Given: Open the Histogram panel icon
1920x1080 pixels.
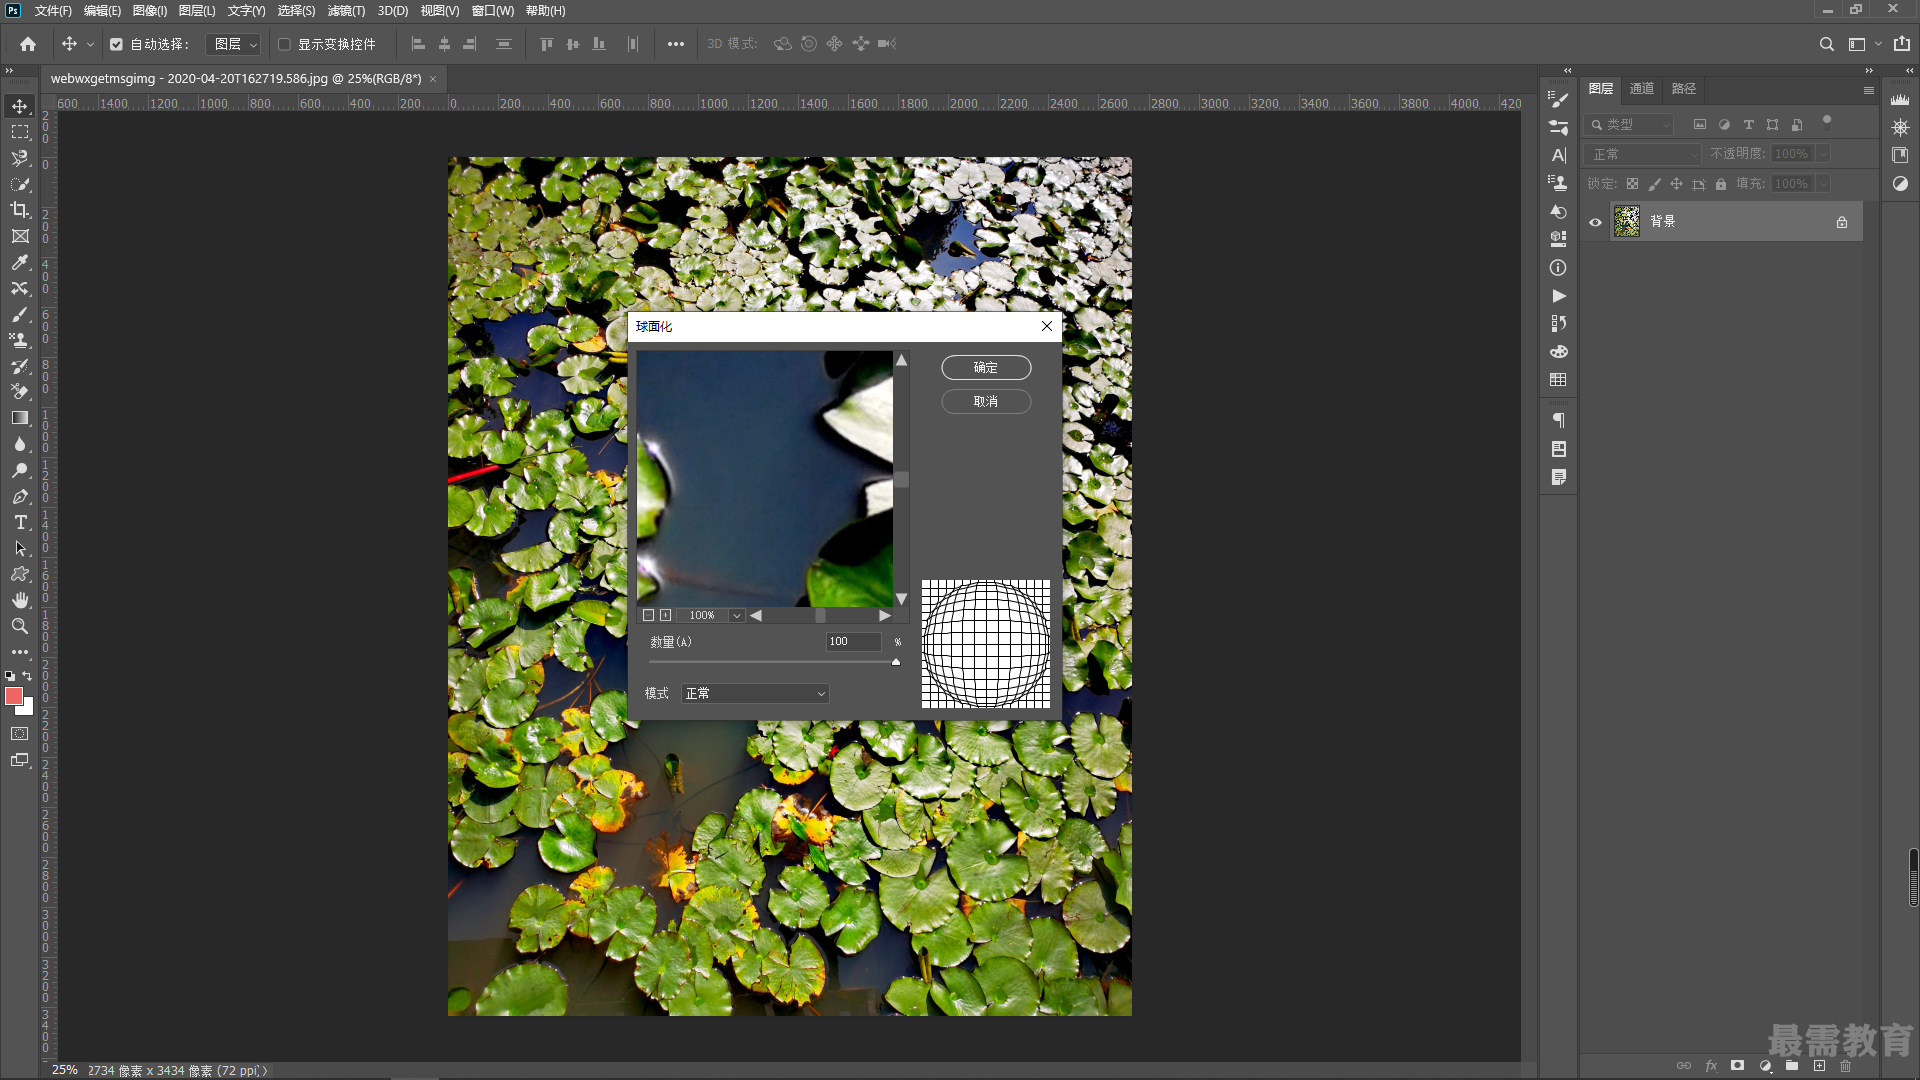Looking at the screenshot, I should 1900,99.
